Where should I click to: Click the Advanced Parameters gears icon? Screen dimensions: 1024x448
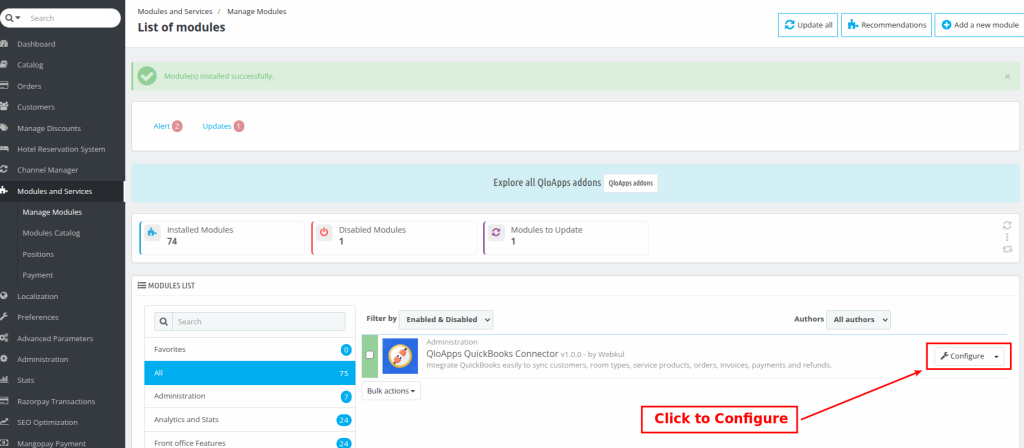(4, 338)
